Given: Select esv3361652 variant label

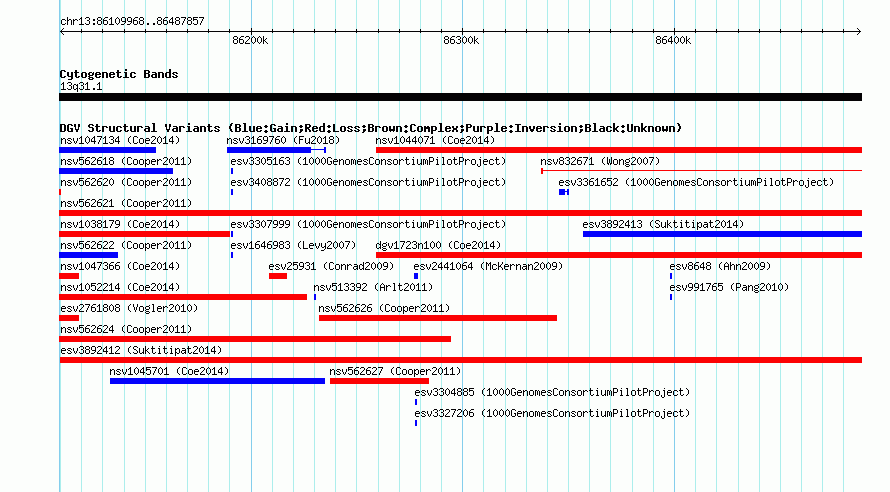Looking at the screenshot, I should [696, 182].
